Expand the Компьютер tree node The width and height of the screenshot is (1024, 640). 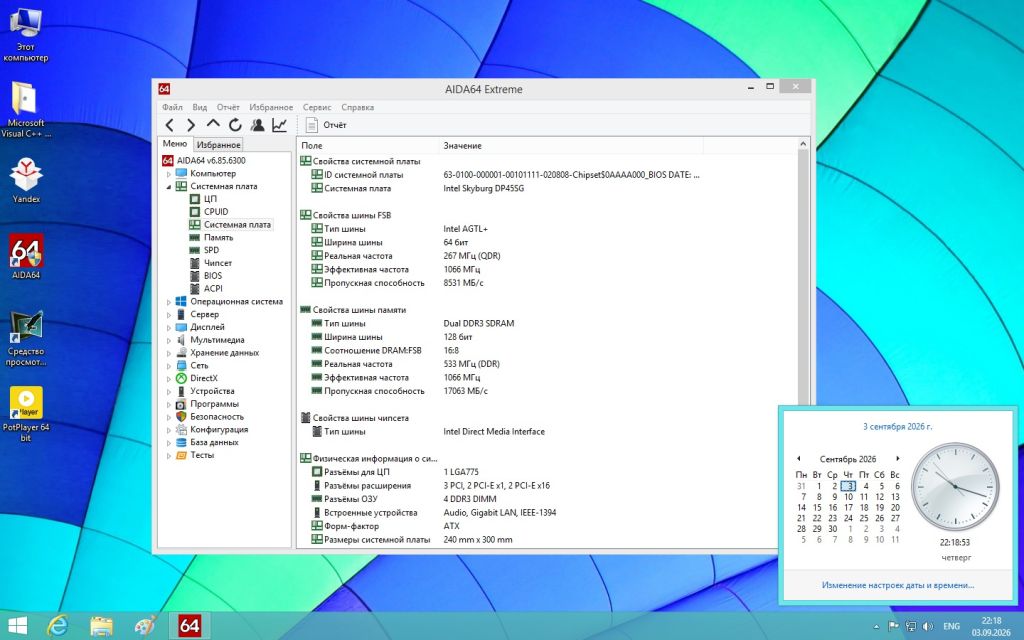tap(168, 174)
